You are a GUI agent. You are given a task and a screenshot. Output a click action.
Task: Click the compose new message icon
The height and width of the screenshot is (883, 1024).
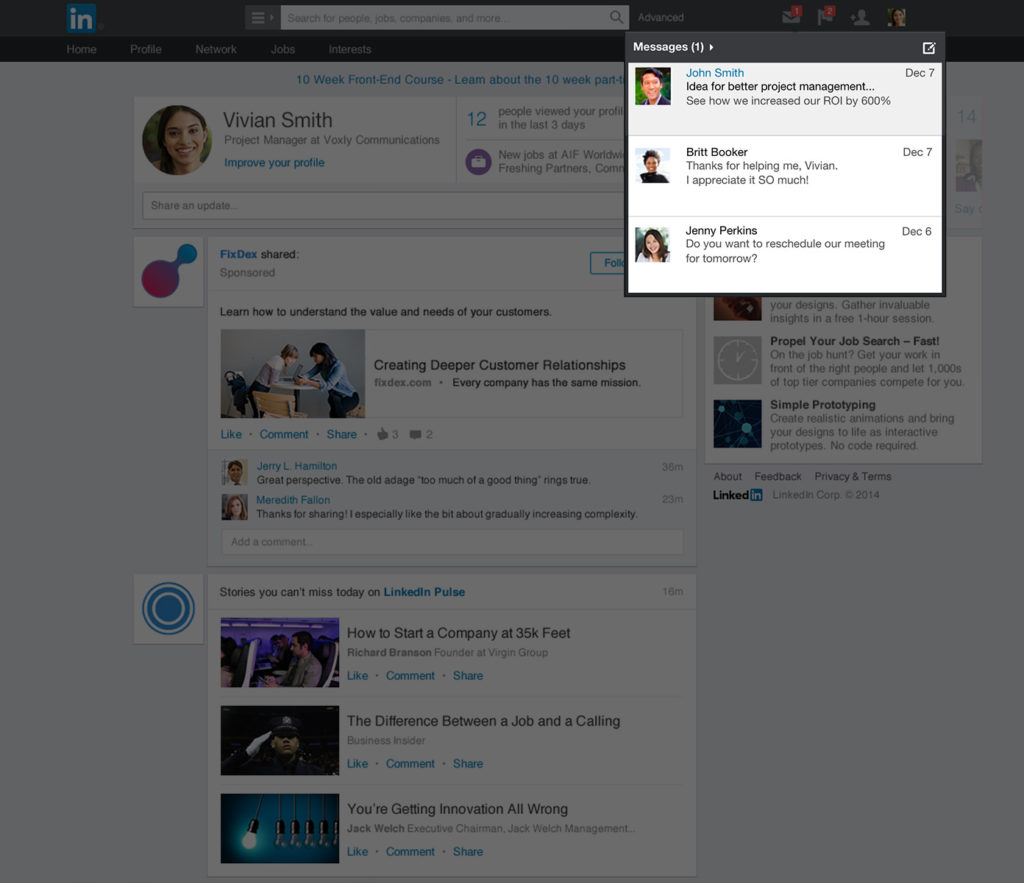[928, 47]
